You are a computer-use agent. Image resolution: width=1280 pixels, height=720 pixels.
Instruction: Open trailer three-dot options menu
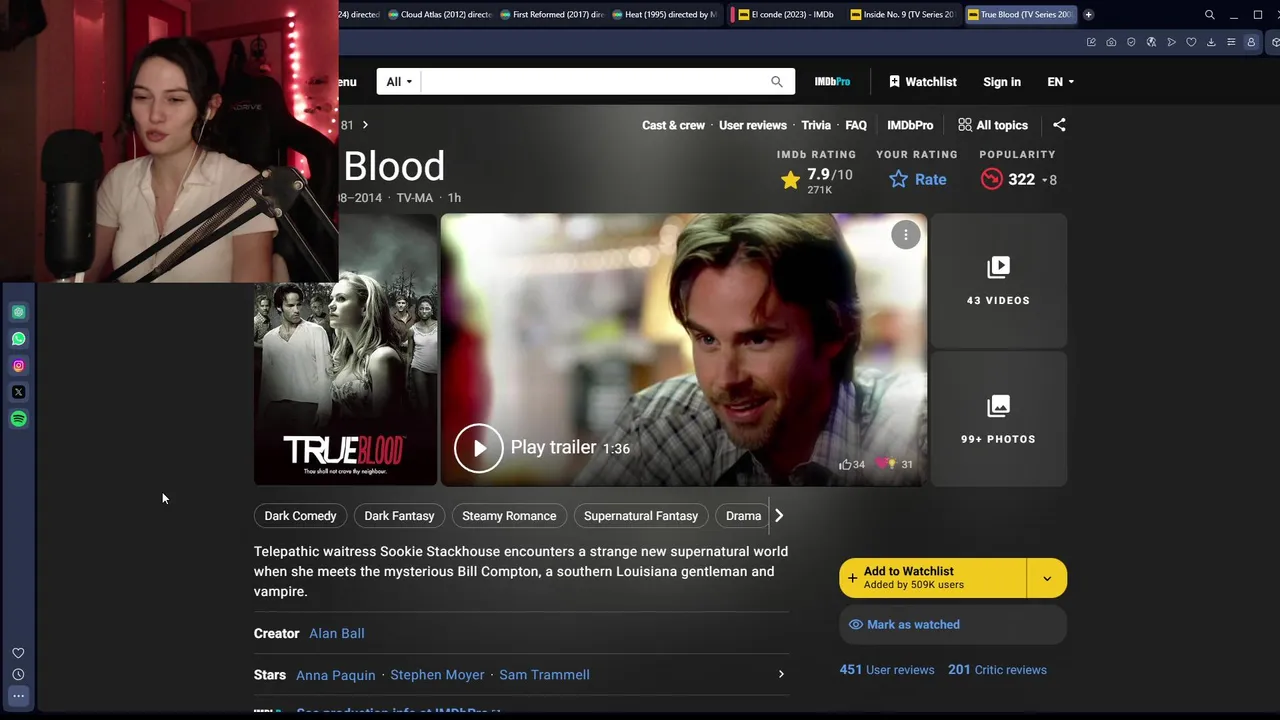coord(905,235)
